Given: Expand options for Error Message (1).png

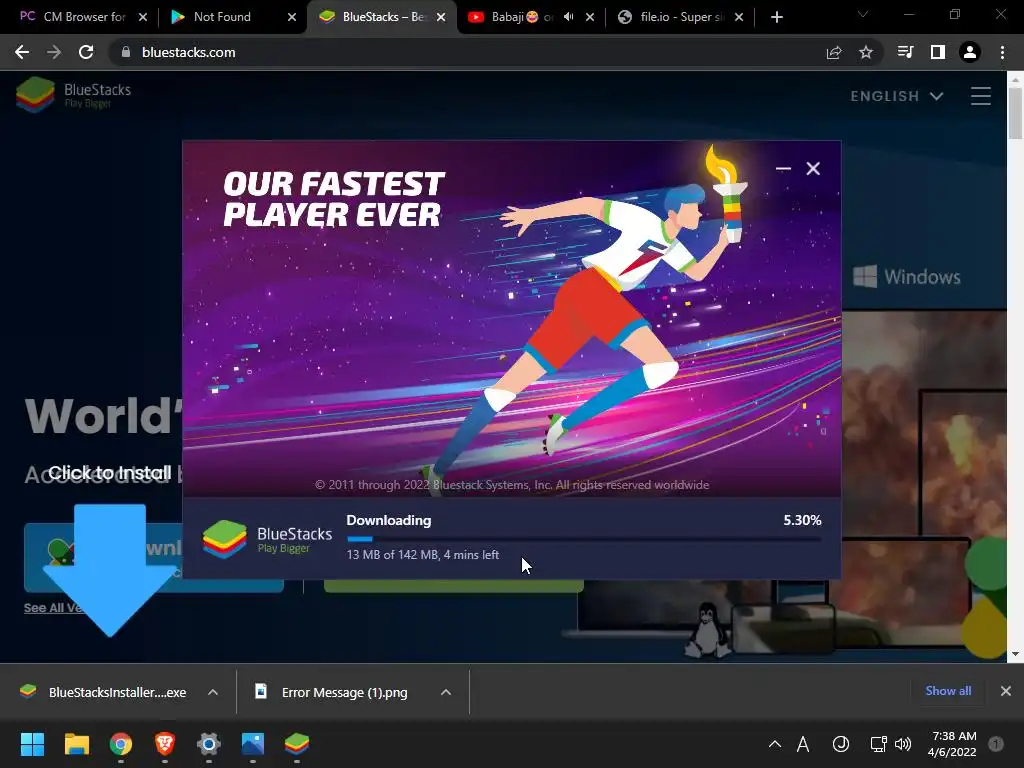Looking at the screenshot, I should click(x=446, y=692).
